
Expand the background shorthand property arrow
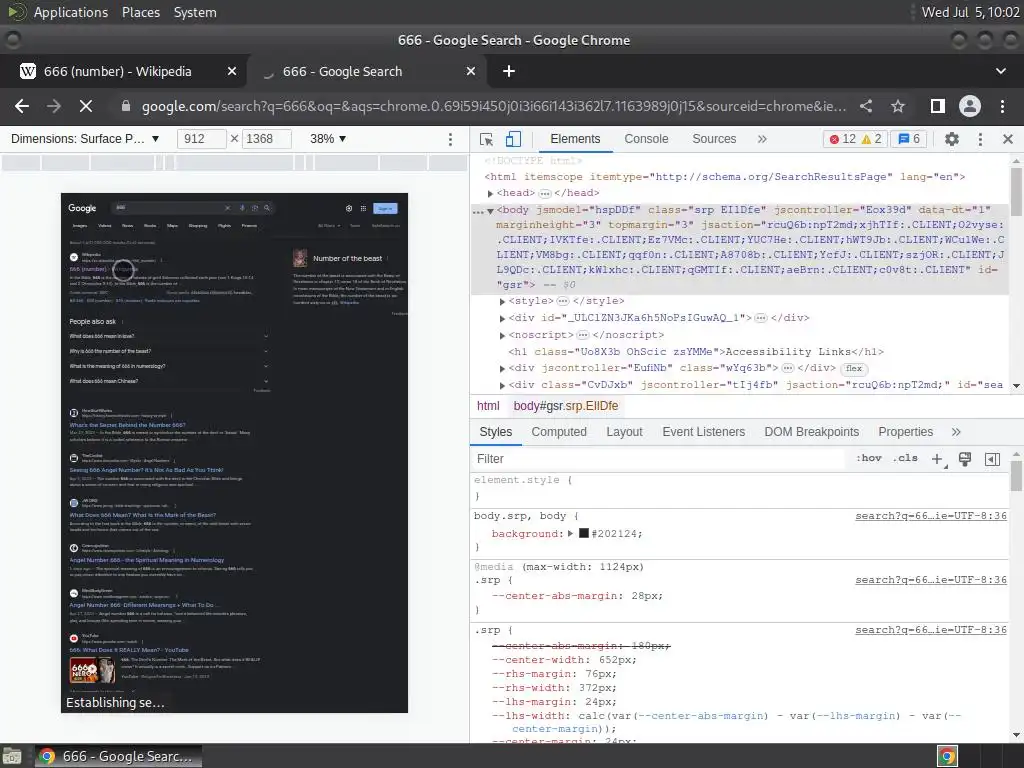click(x=570, y=534)
